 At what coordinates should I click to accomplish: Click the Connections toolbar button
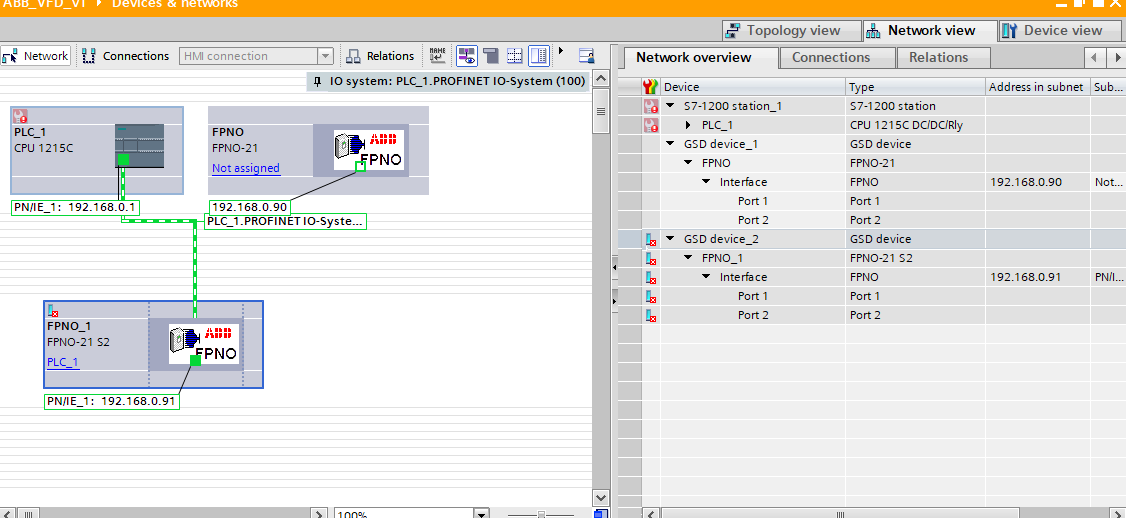[x=126, y=56]
